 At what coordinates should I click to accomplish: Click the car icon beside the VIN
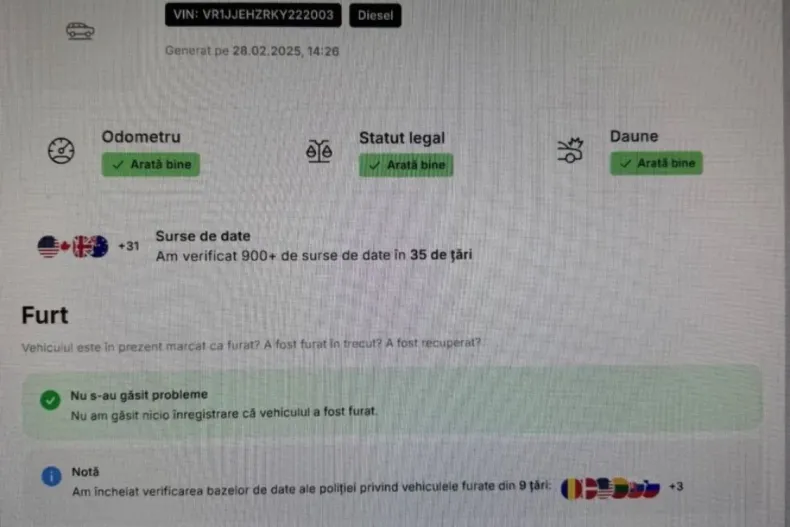80,31
